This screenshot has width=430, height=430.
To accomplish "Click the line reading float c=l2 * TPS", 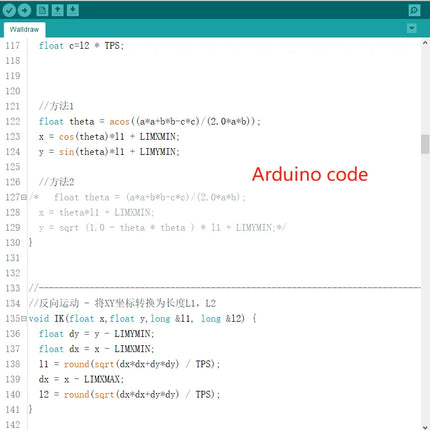I will click(x=81, y=46).
